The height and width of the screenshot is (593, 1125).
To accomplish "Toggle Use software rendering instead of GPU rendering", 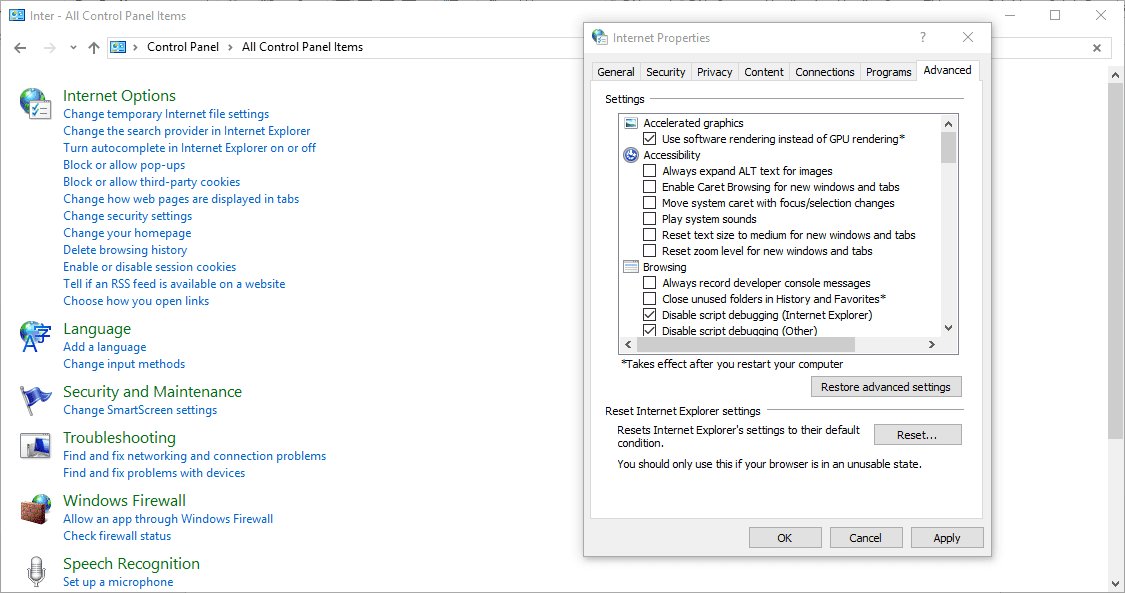I will (x=649, y=139).
